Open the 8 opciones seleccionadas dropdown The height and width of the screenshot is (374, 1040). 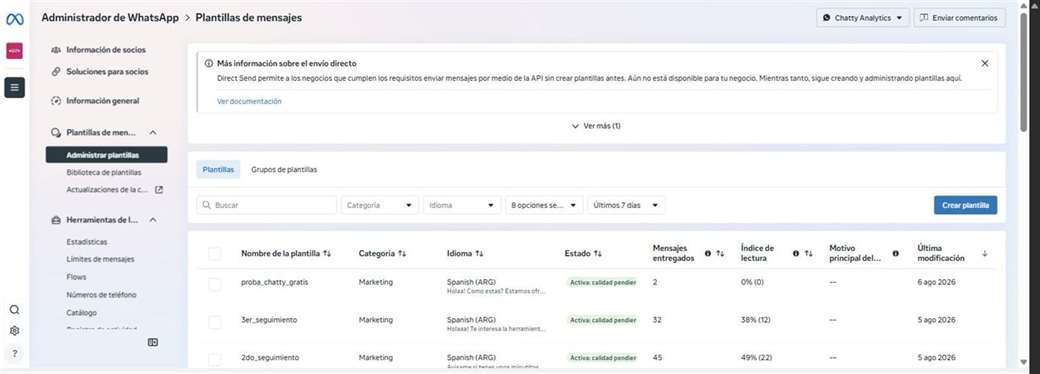coord(545,205)
